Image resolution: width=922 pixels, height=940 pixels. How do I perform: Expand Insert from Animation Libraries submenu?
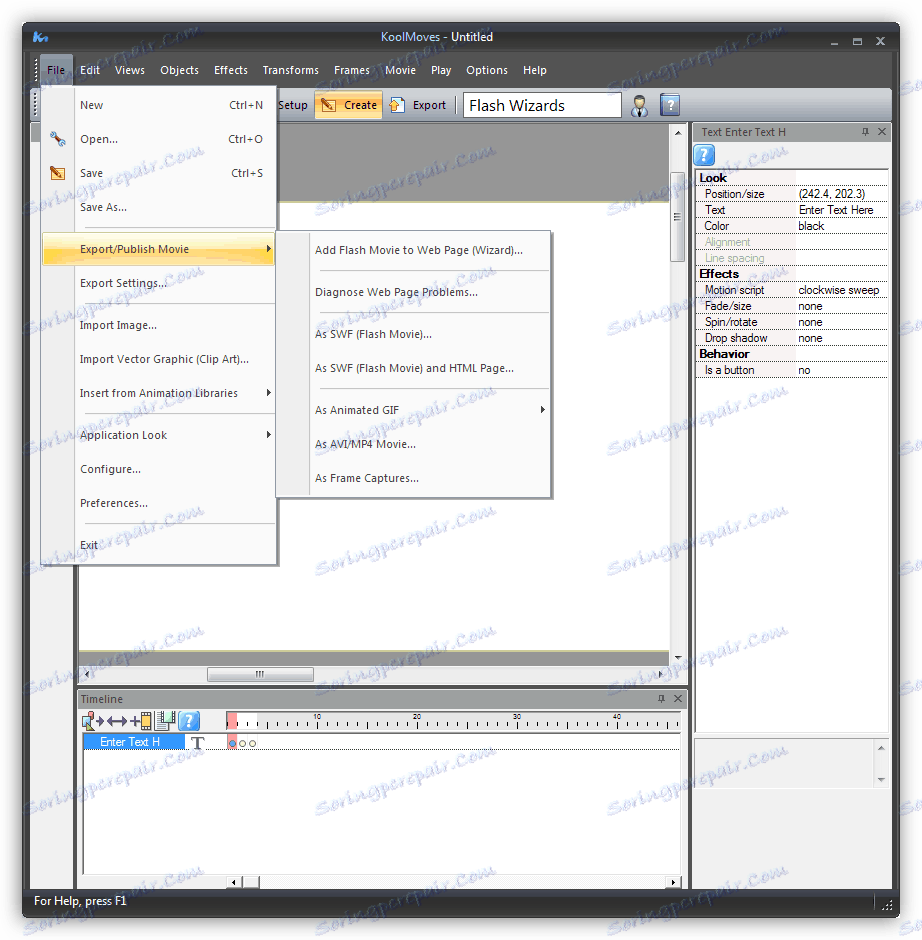coord(269,393)
